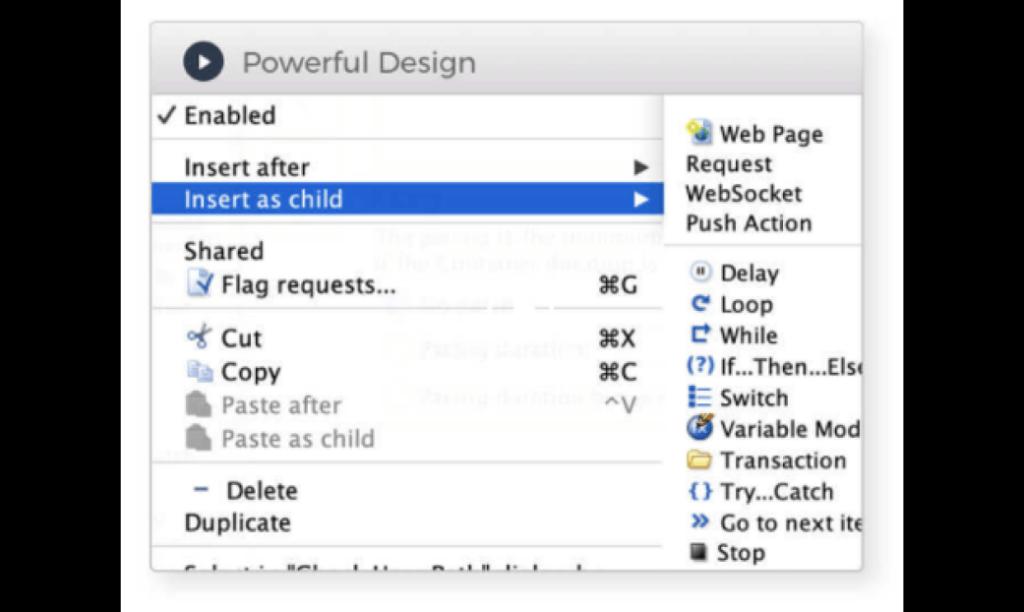Choose Duplicate from the menu

[x=237, y=523]
